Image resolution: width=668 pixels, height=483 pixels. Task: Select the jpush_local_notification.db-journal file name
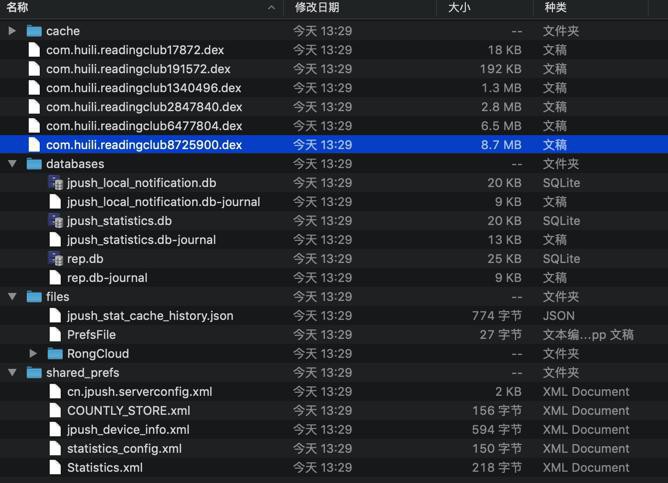point(164,201)
